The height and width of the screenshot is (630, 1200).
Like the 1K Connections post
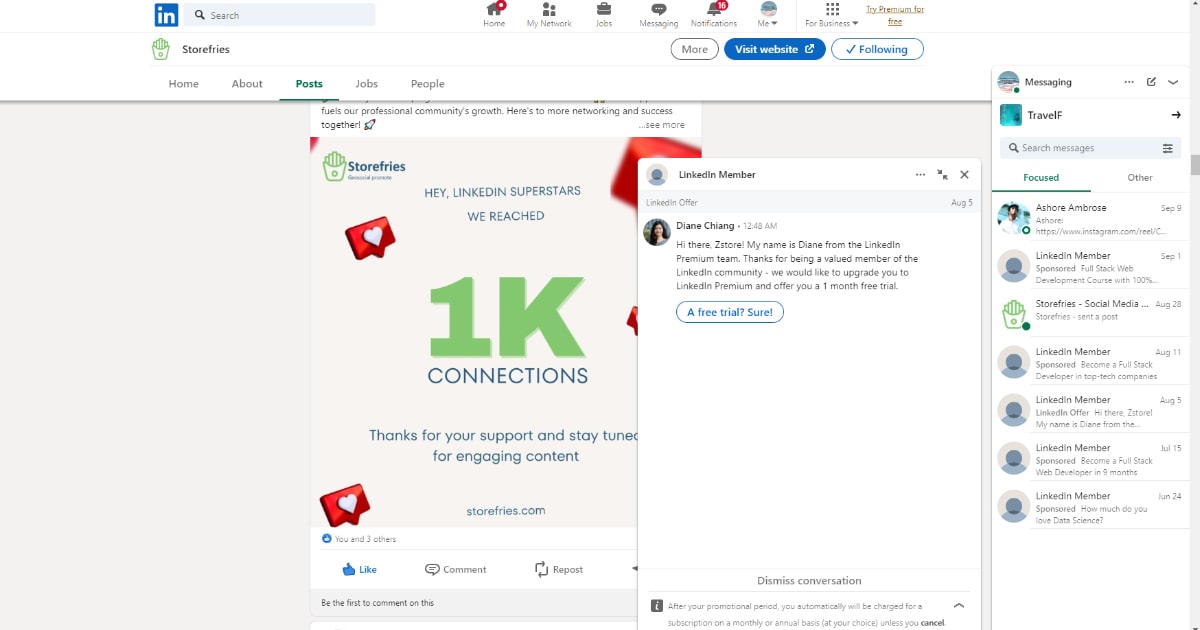pyautogui.click(x=359, y=569)
